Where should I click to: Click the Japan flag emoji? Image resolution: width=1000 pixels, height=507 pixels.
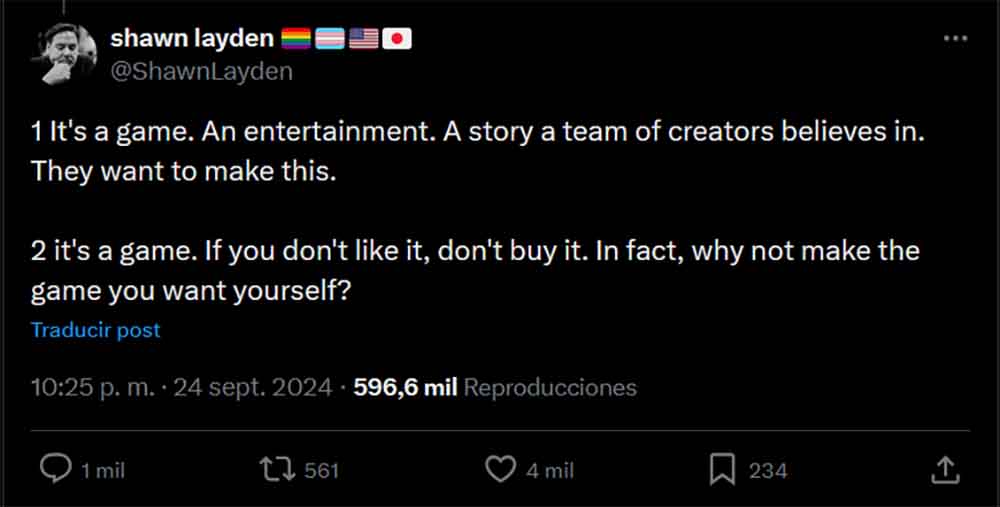pos(398,39)
